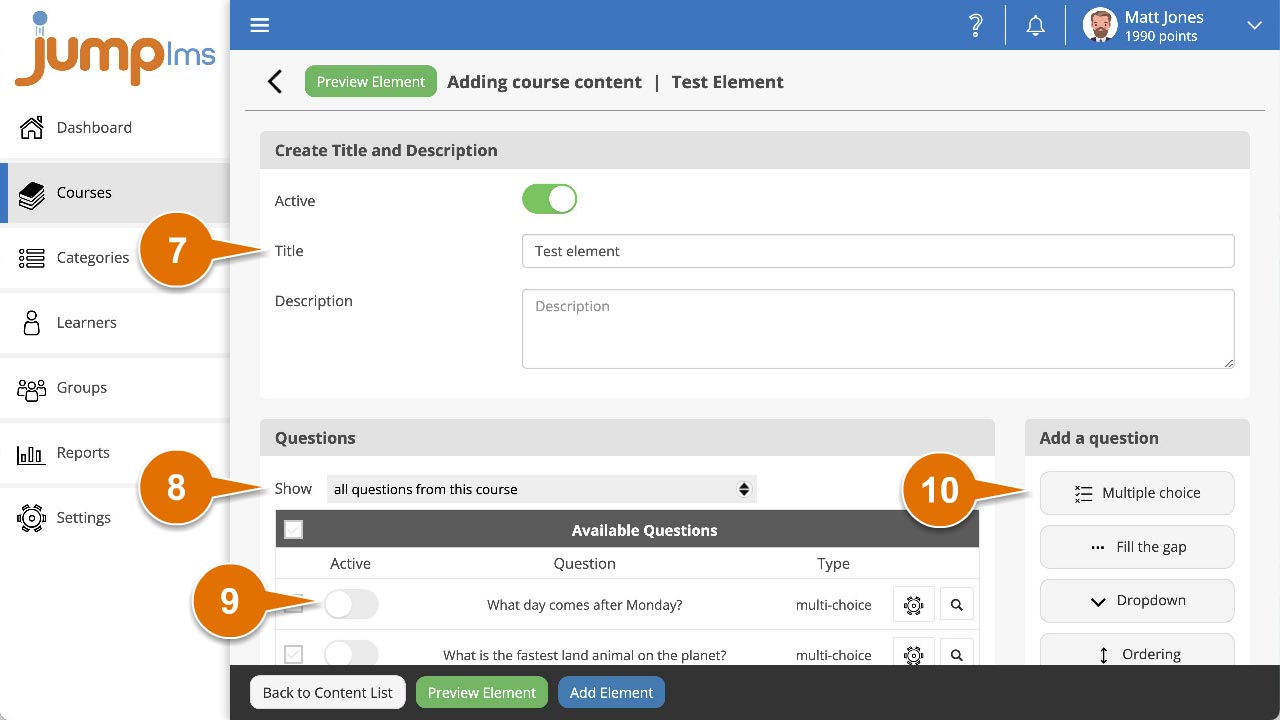Add a Fill the gap question
The image size is (1280, 720).
point(1137,547)
